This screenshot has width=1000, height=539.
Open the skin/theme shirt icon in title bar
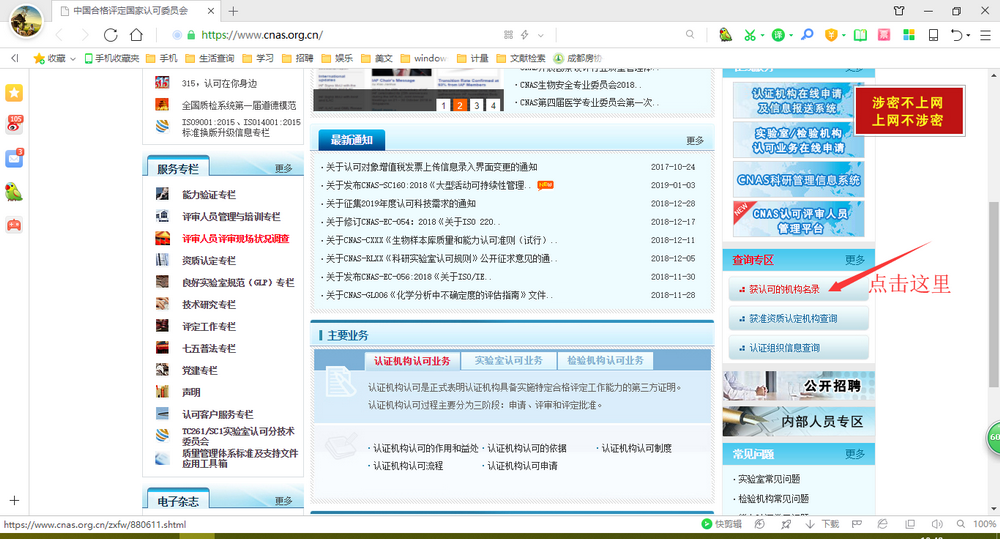899,11
